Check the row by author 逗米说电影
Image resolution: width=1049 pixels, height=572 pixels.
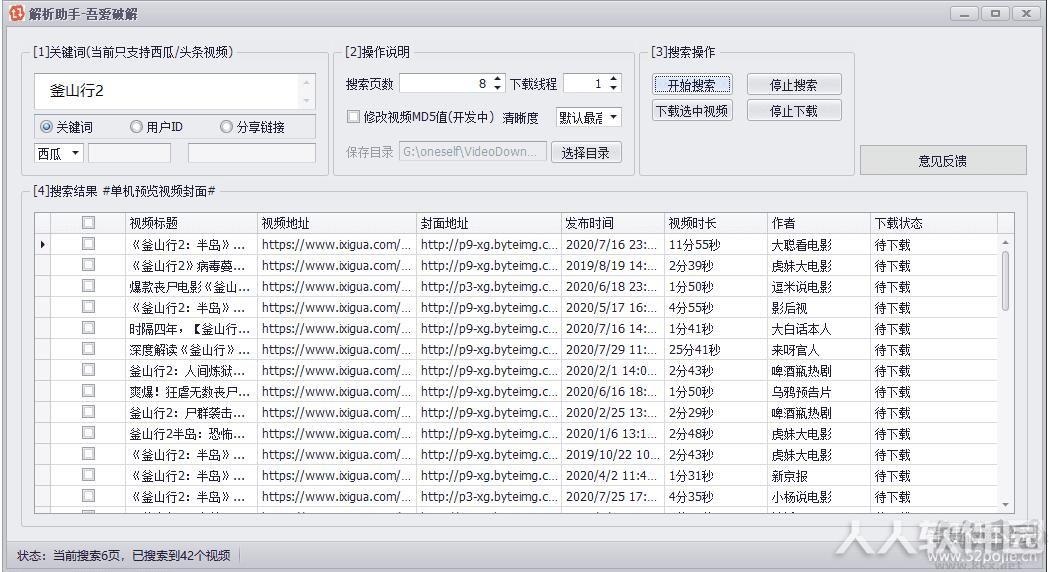point(88,286)
